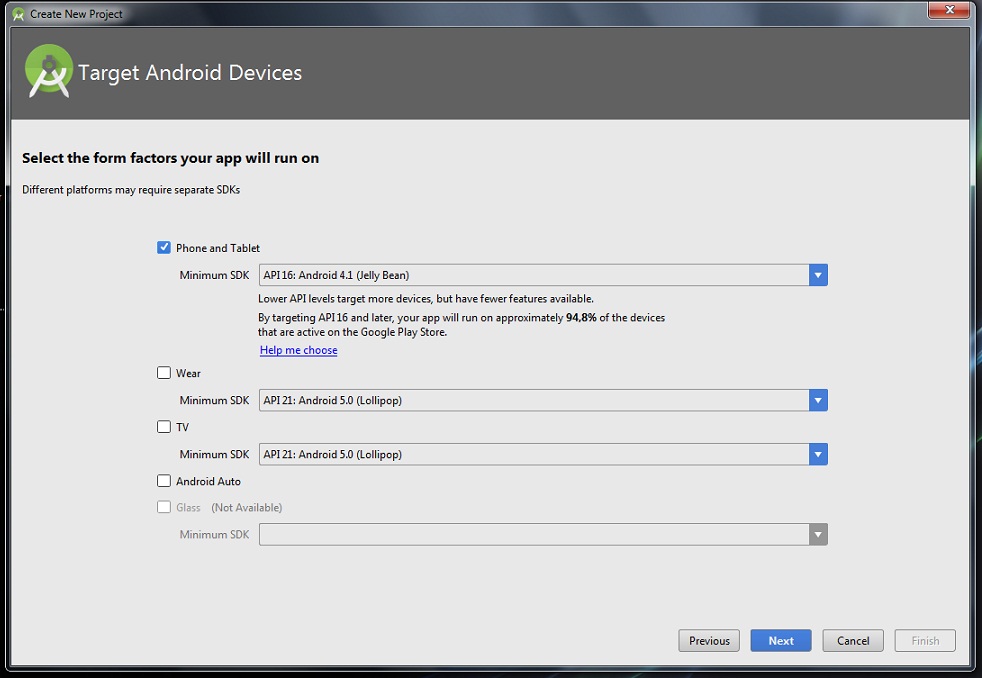Viewport: 982px width, 678px height.
Task: Click the Wear label text
Action: pyautogui.click(x=189, y=373)
